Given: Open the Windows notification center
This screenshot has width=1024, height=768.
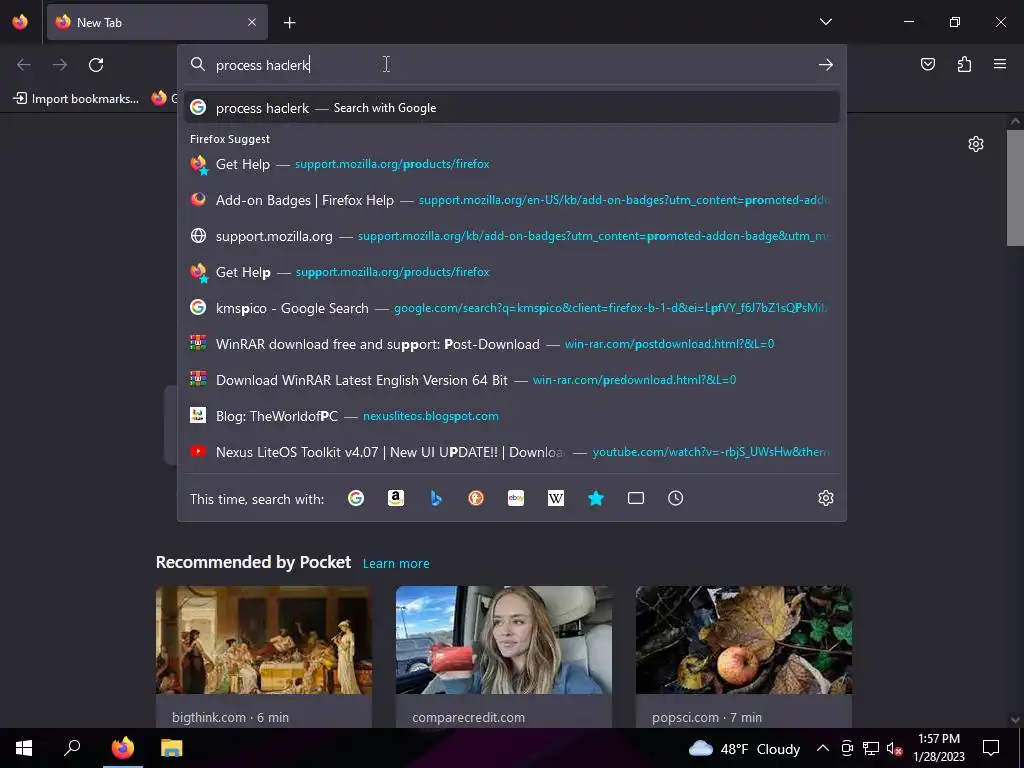Looking at the screenshot, I should click(x=991, y=748).
